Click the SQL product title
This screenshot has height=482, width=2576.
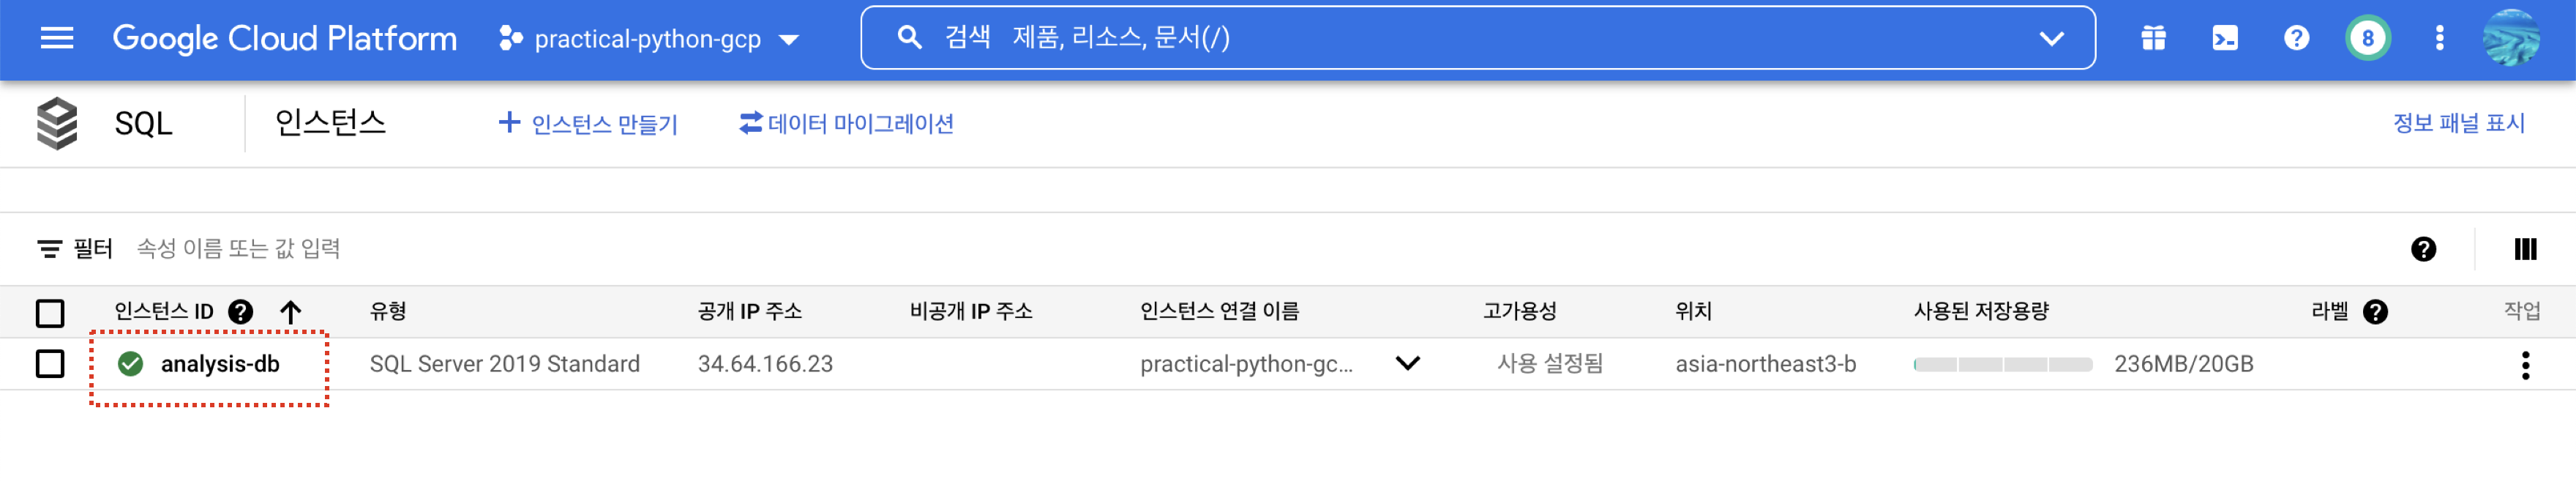click(x=143, y=124)
